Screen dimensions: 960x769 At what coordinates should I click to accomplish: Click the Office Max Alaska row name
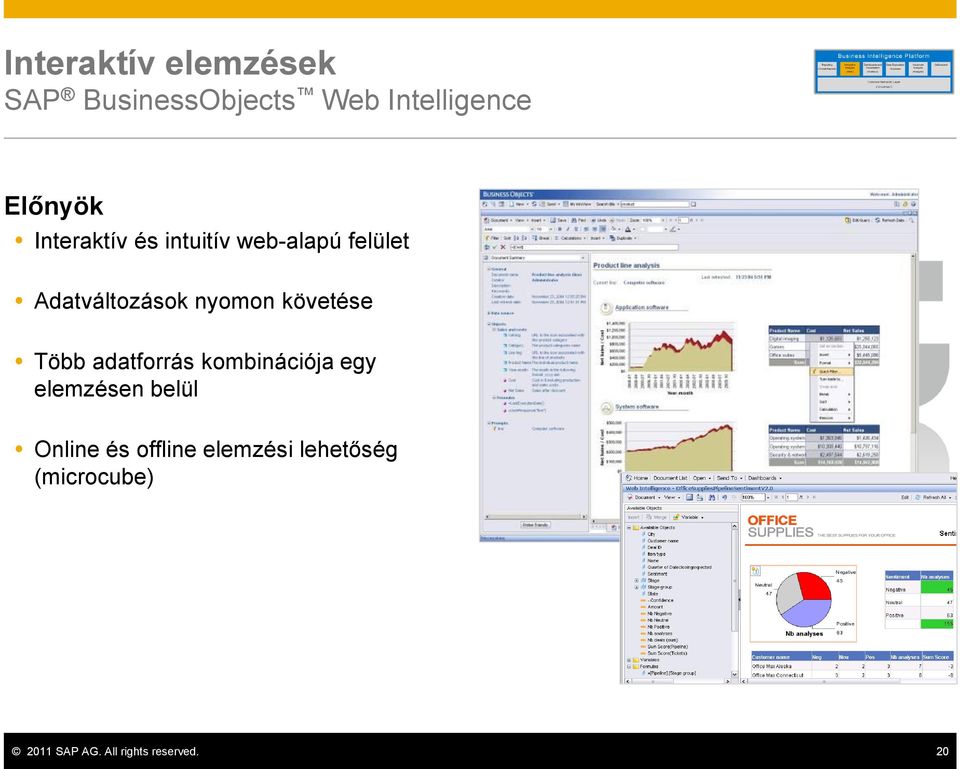coord(771,666)
